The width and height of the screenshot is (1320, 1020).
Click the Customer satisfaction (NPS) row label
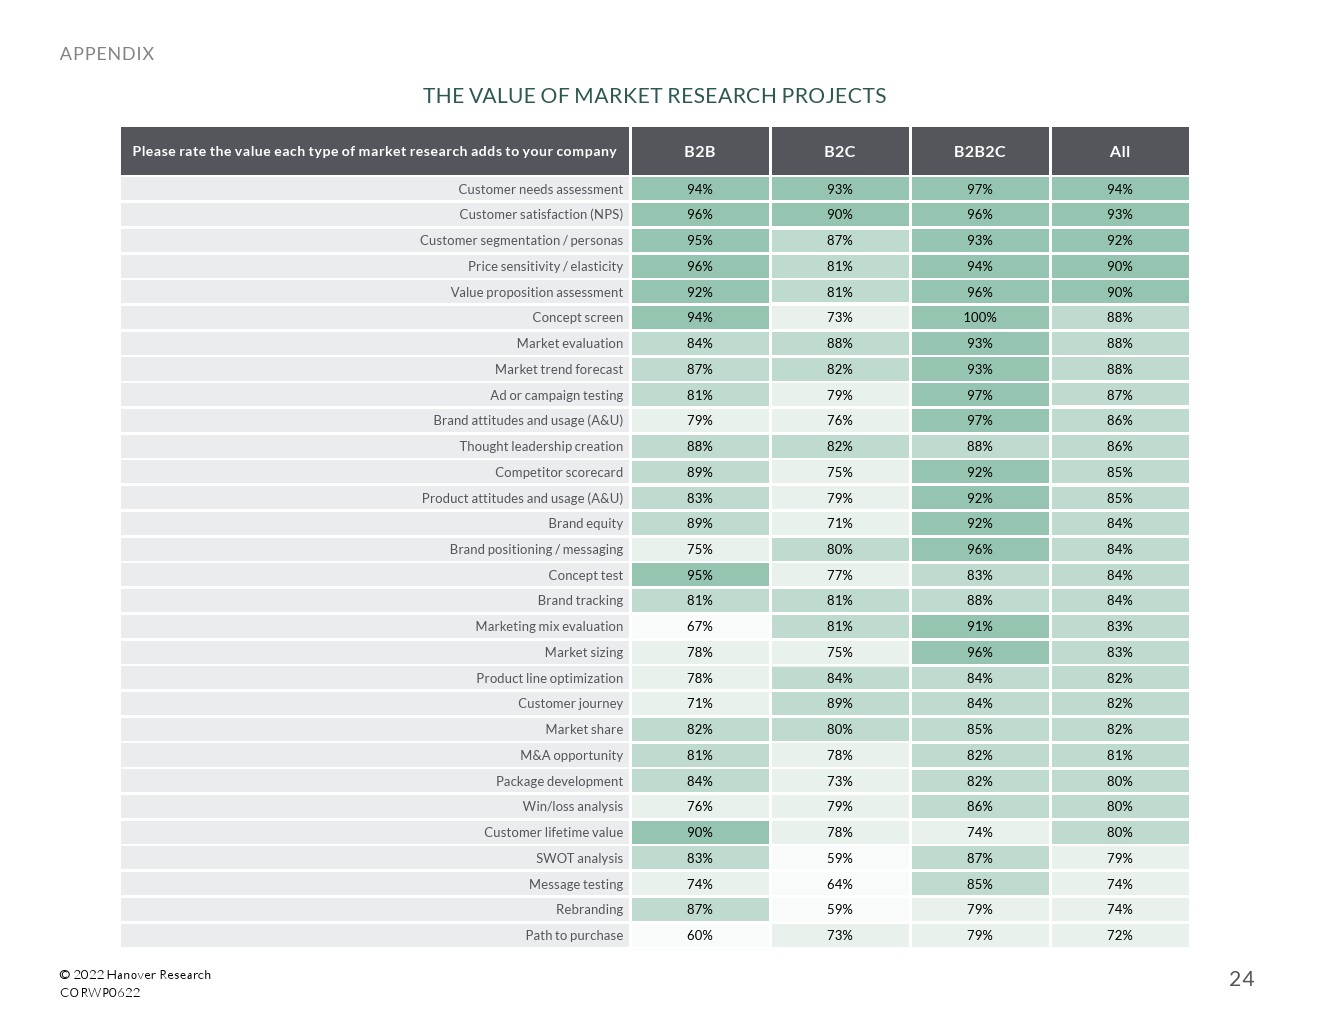(x=541, y=215)
